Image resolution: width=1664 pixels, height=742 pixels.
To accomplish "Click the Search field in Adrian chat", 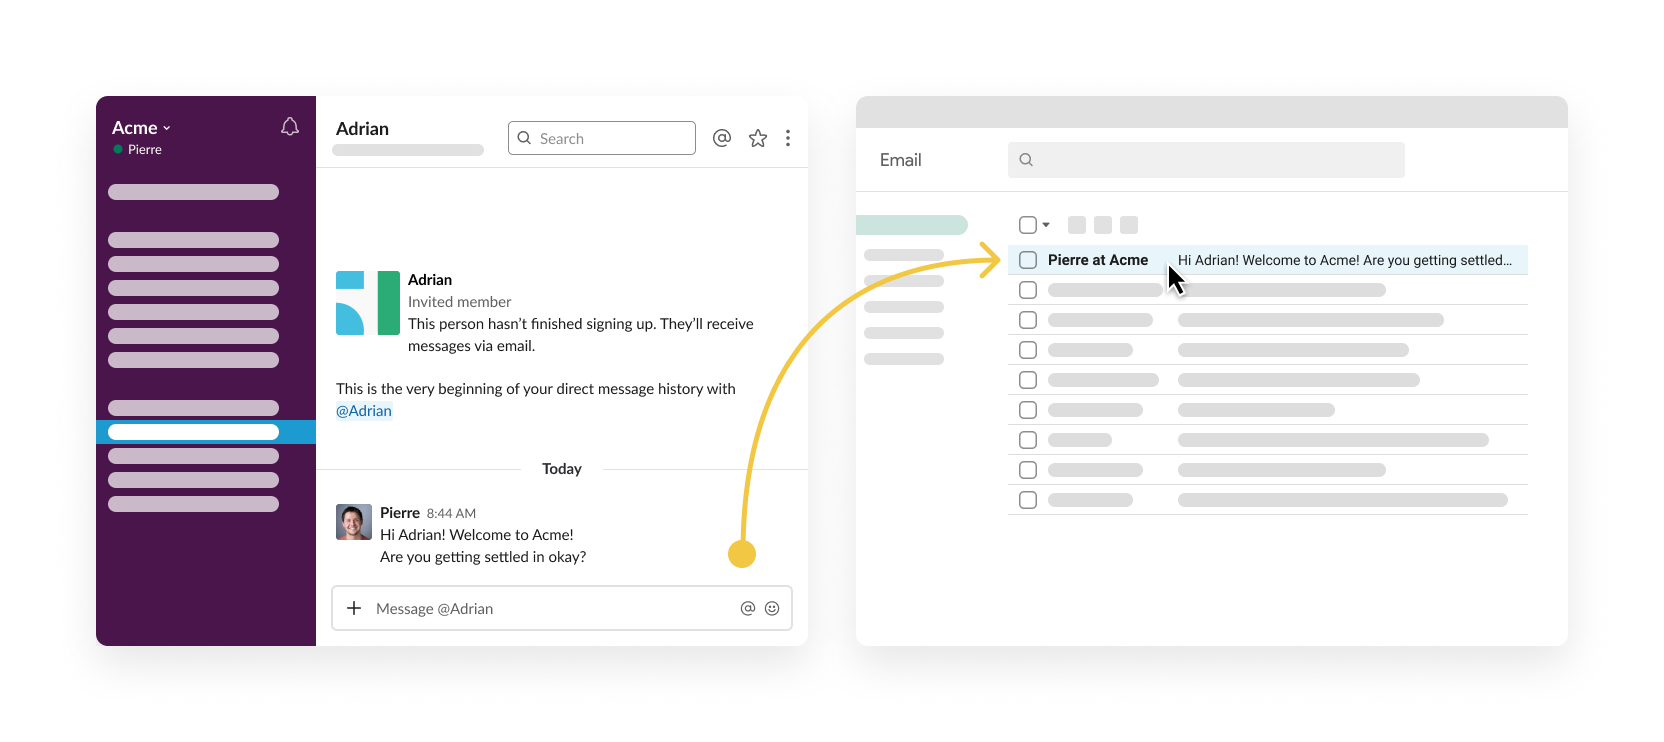I will coord(602,138).
